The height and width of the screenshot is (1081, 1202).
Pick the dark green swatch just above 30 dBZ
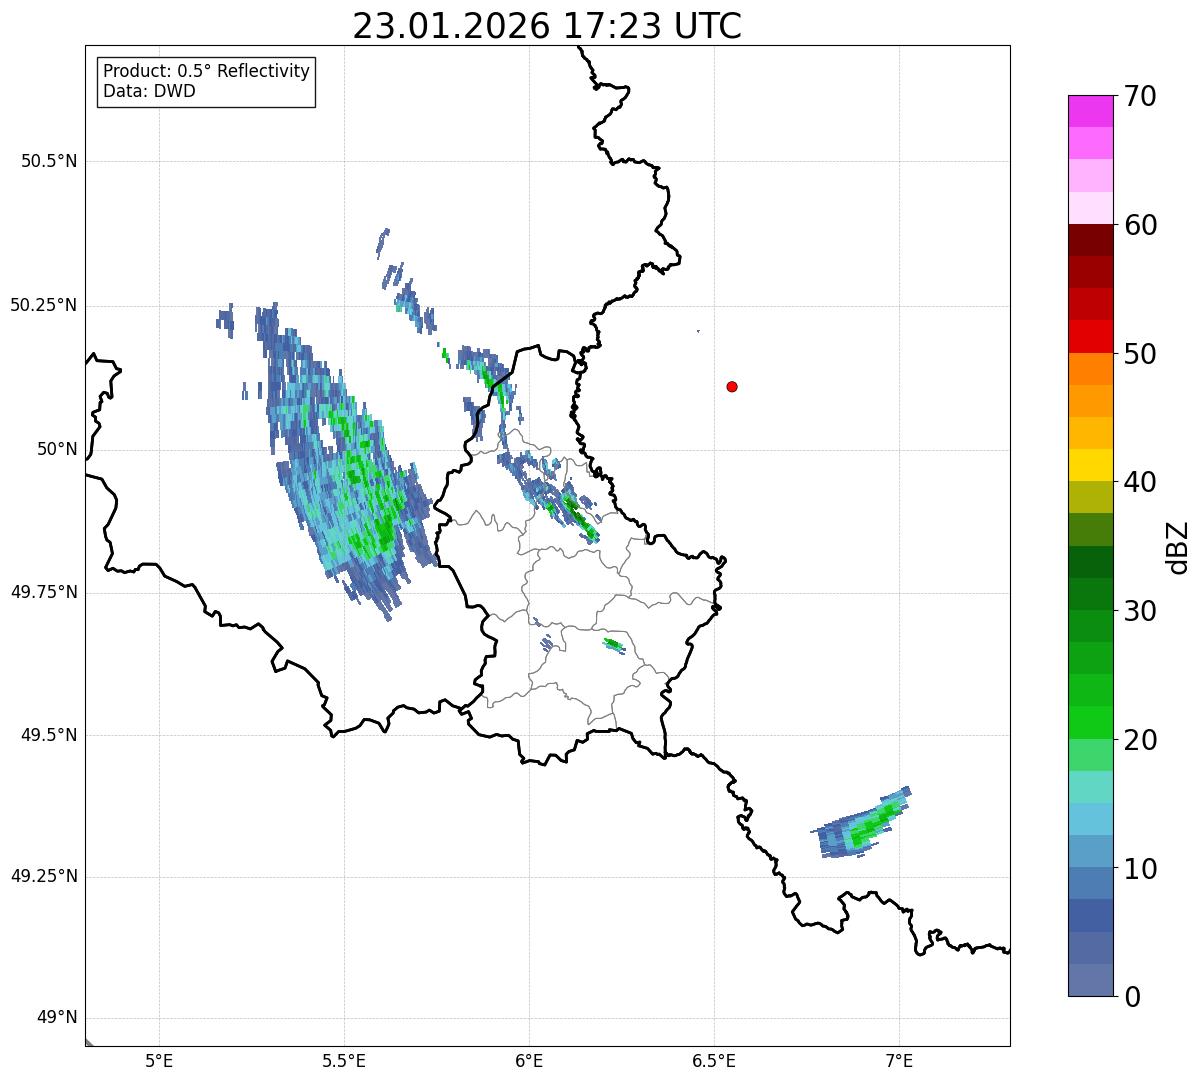tap(1091, 594)
